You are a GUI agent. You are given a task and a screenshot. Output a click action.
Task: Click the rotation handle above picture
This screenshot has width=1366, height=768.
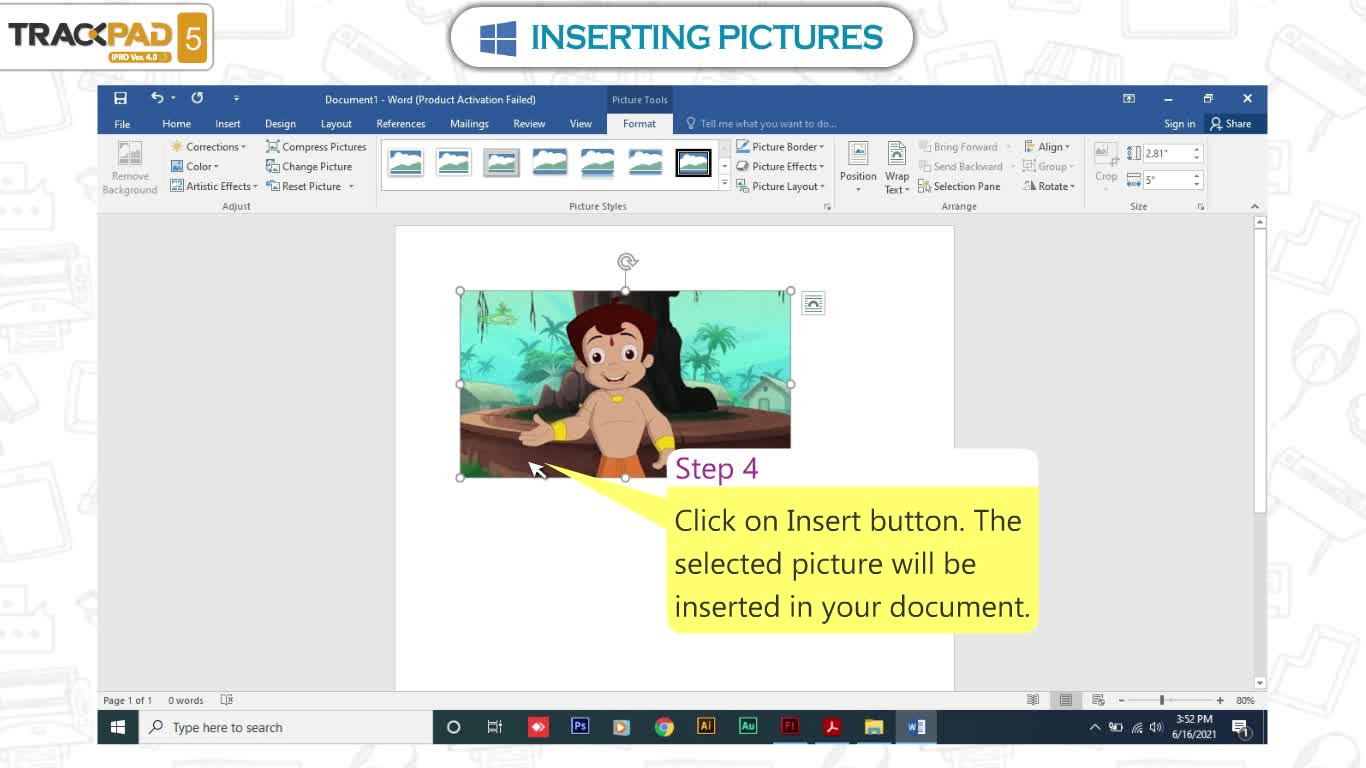click(x=627, y=262)
